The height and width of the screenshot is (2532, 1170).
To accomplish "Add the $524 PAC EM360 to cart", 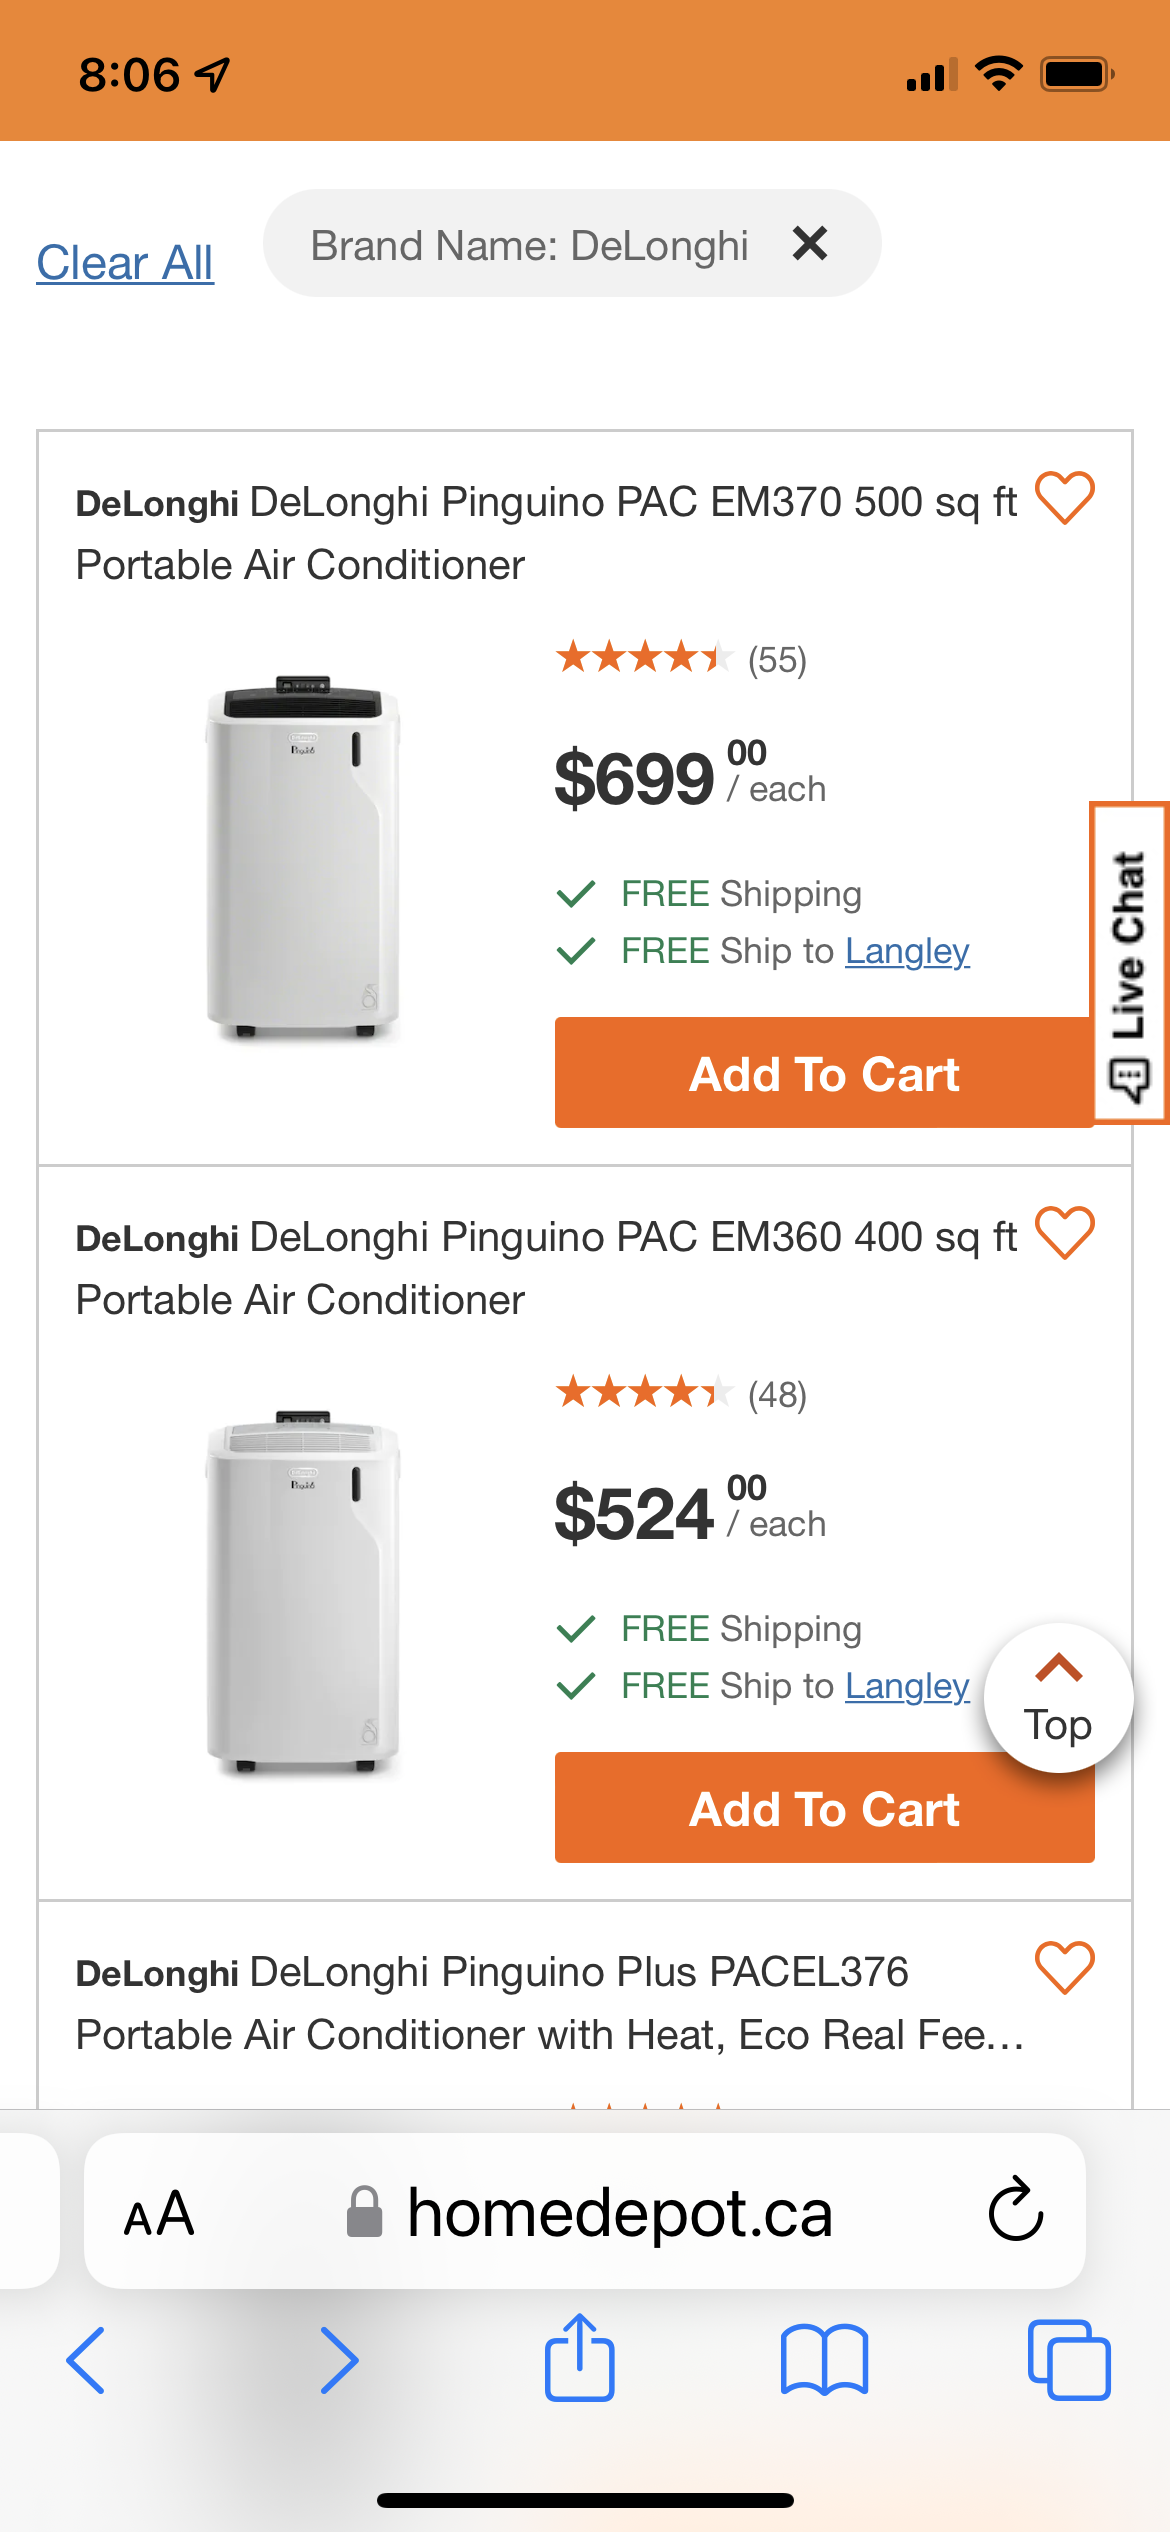I will point(823,1809).
